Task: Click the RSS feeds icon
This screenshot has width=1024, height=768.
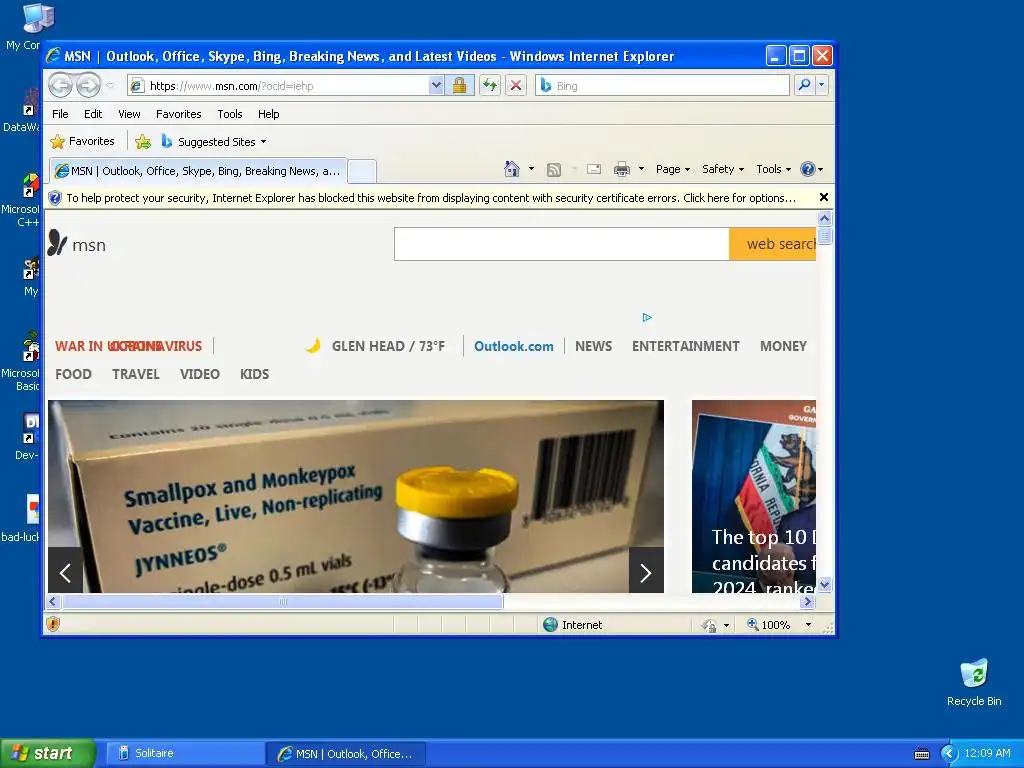Action: click(554, 170)
